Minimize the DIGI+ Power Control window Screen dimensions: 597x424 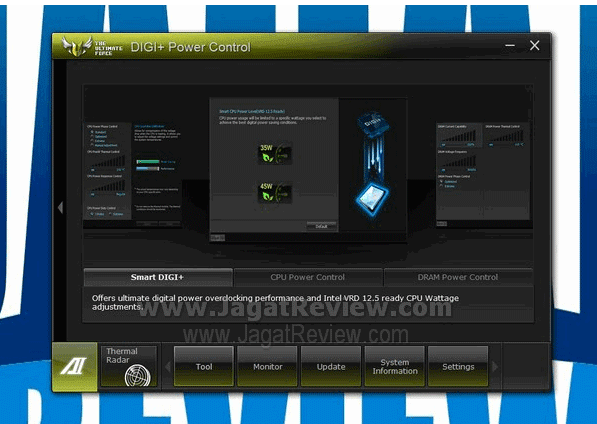510,46
